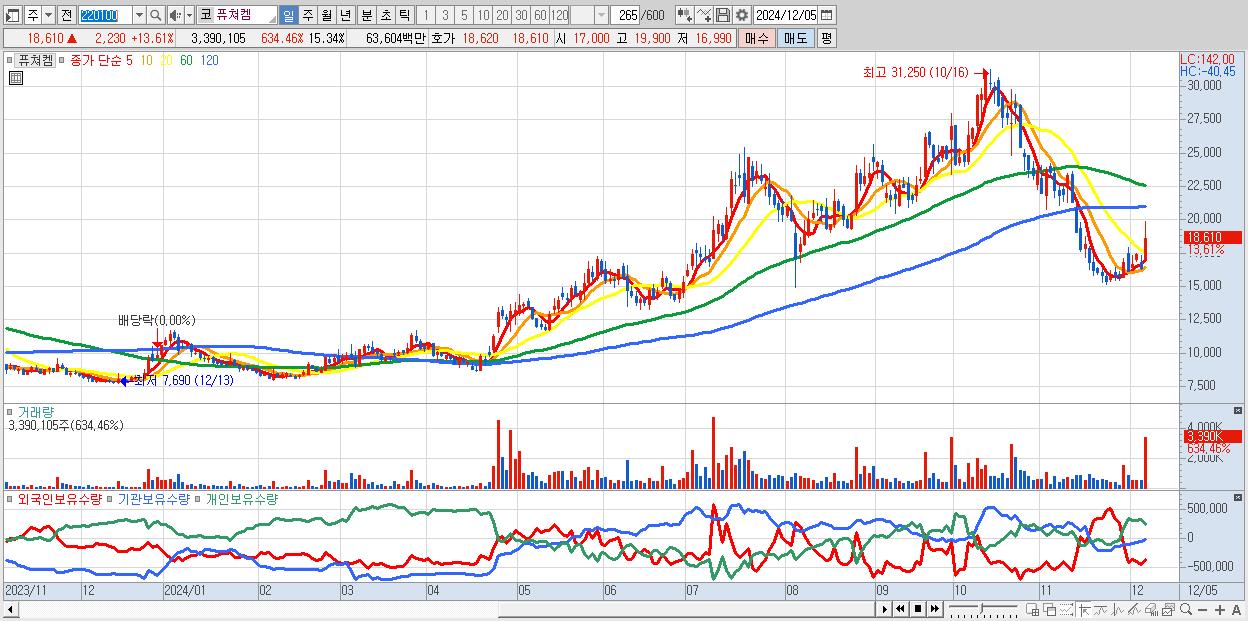Click the 220100 stock code input field
The width and height of the screenshot is (1248, 621).
pos(105,16)
